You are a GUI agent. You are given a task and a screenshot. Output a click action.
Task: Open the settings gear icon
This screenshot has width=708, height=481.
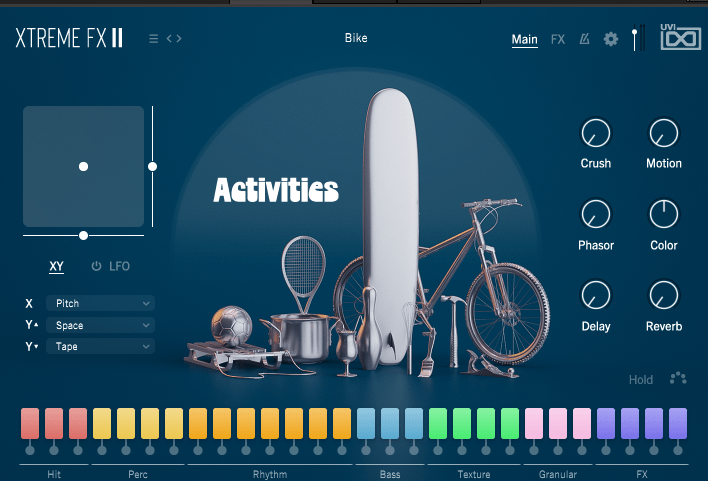pyautogui.click(x=611, y=40)
